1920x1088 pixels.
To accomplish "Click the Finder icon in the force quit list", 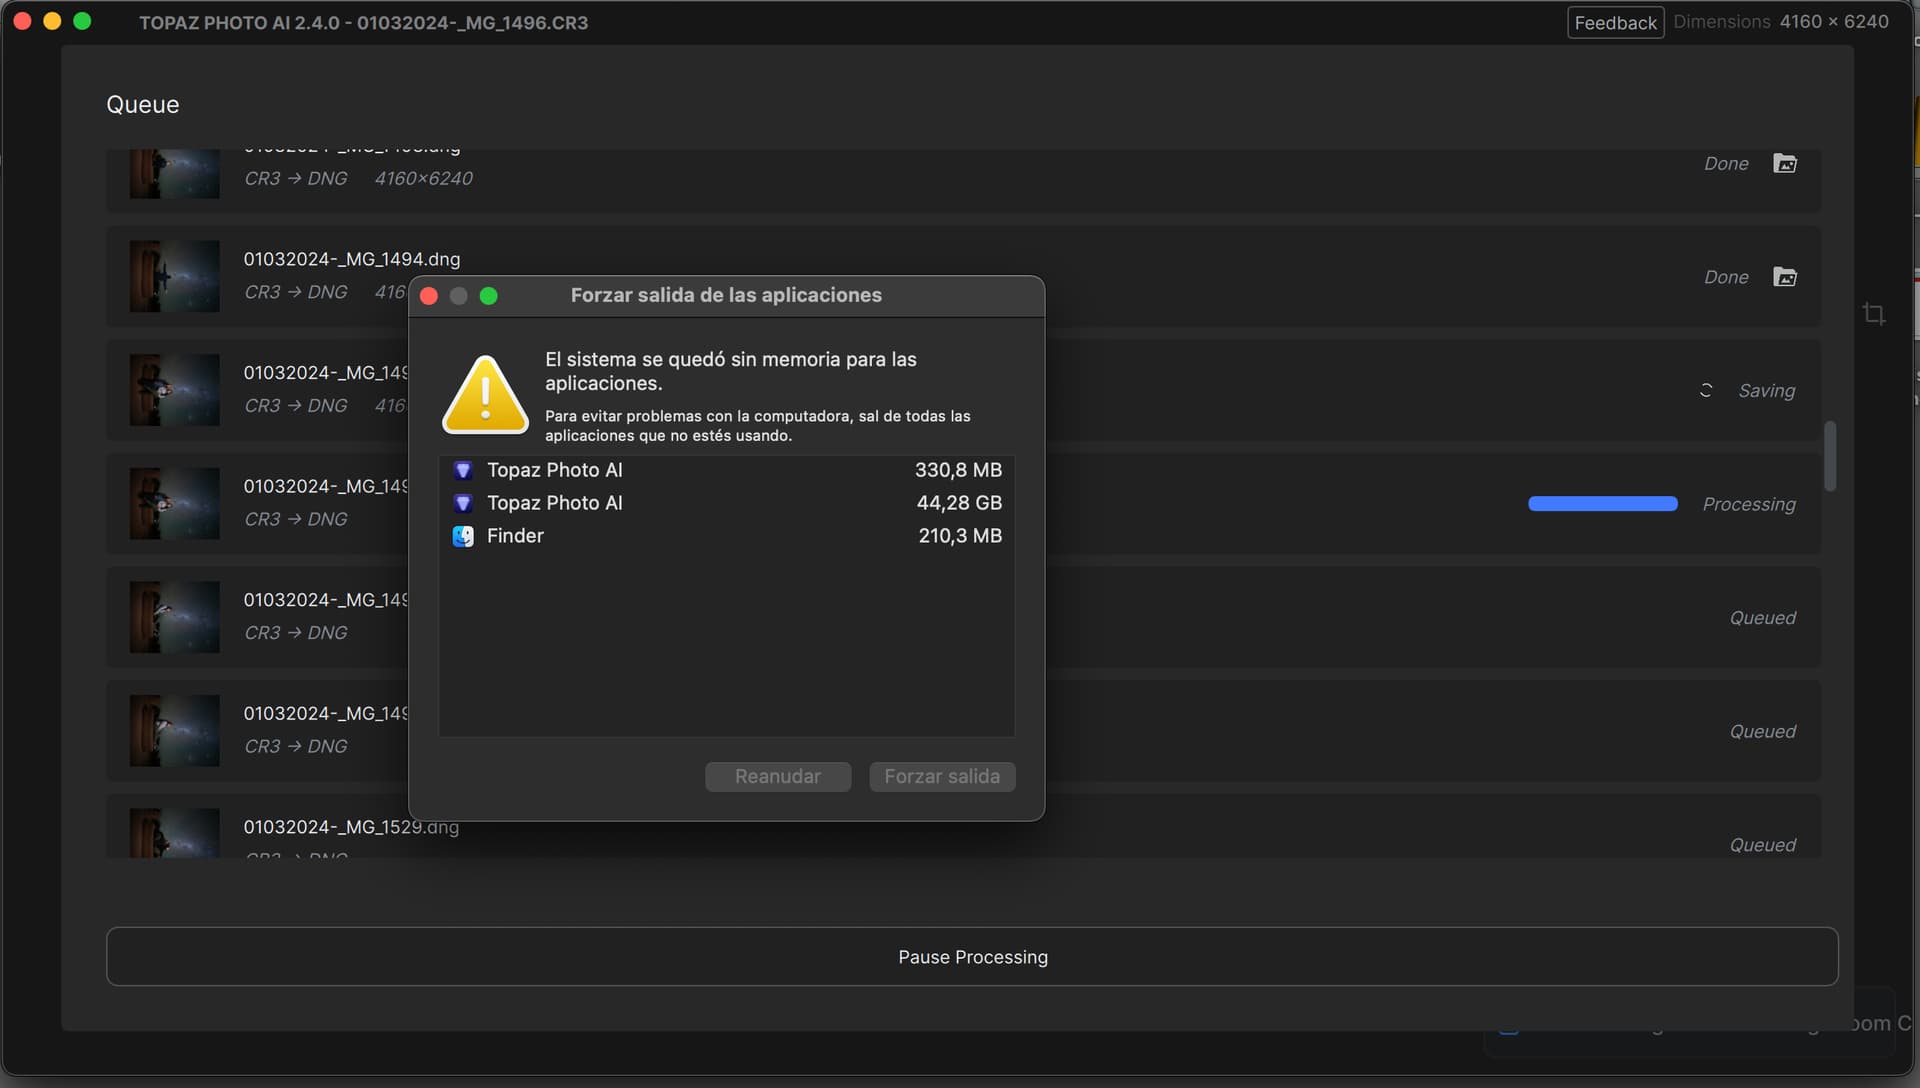I will point(463,536).
